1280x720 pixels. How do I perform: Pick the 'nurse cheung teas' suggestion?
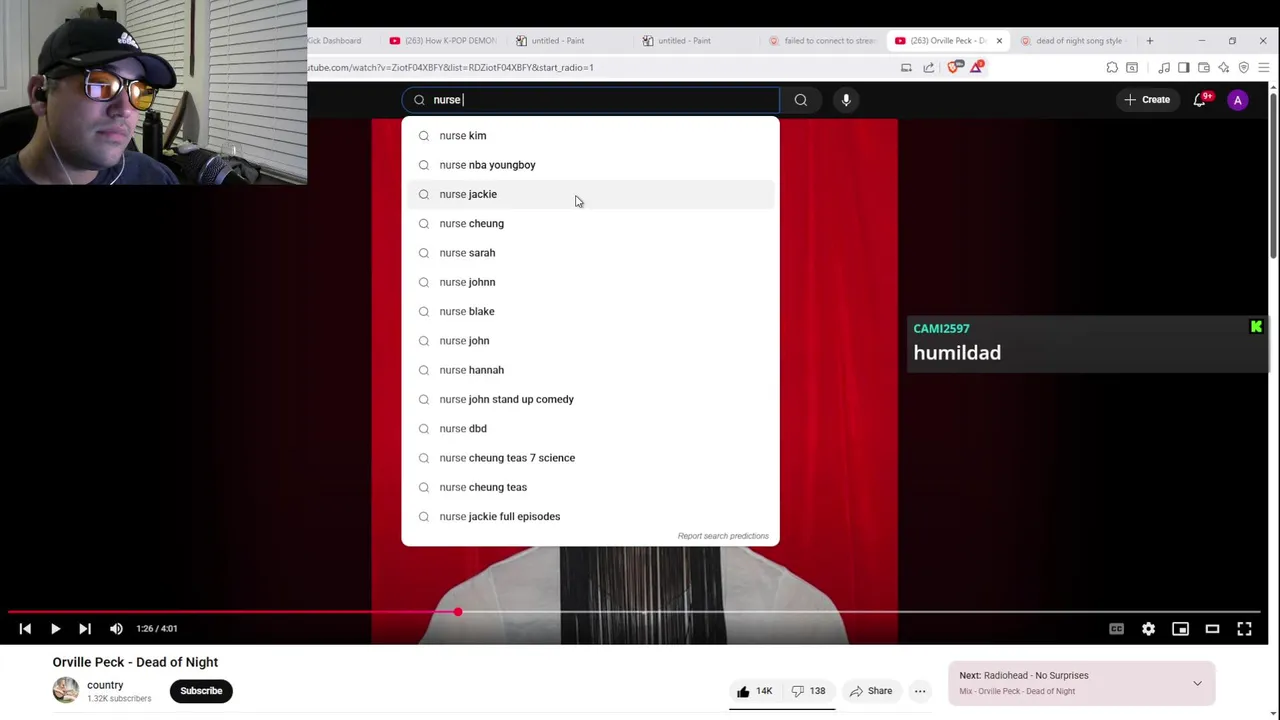click(x=590, y=487)
